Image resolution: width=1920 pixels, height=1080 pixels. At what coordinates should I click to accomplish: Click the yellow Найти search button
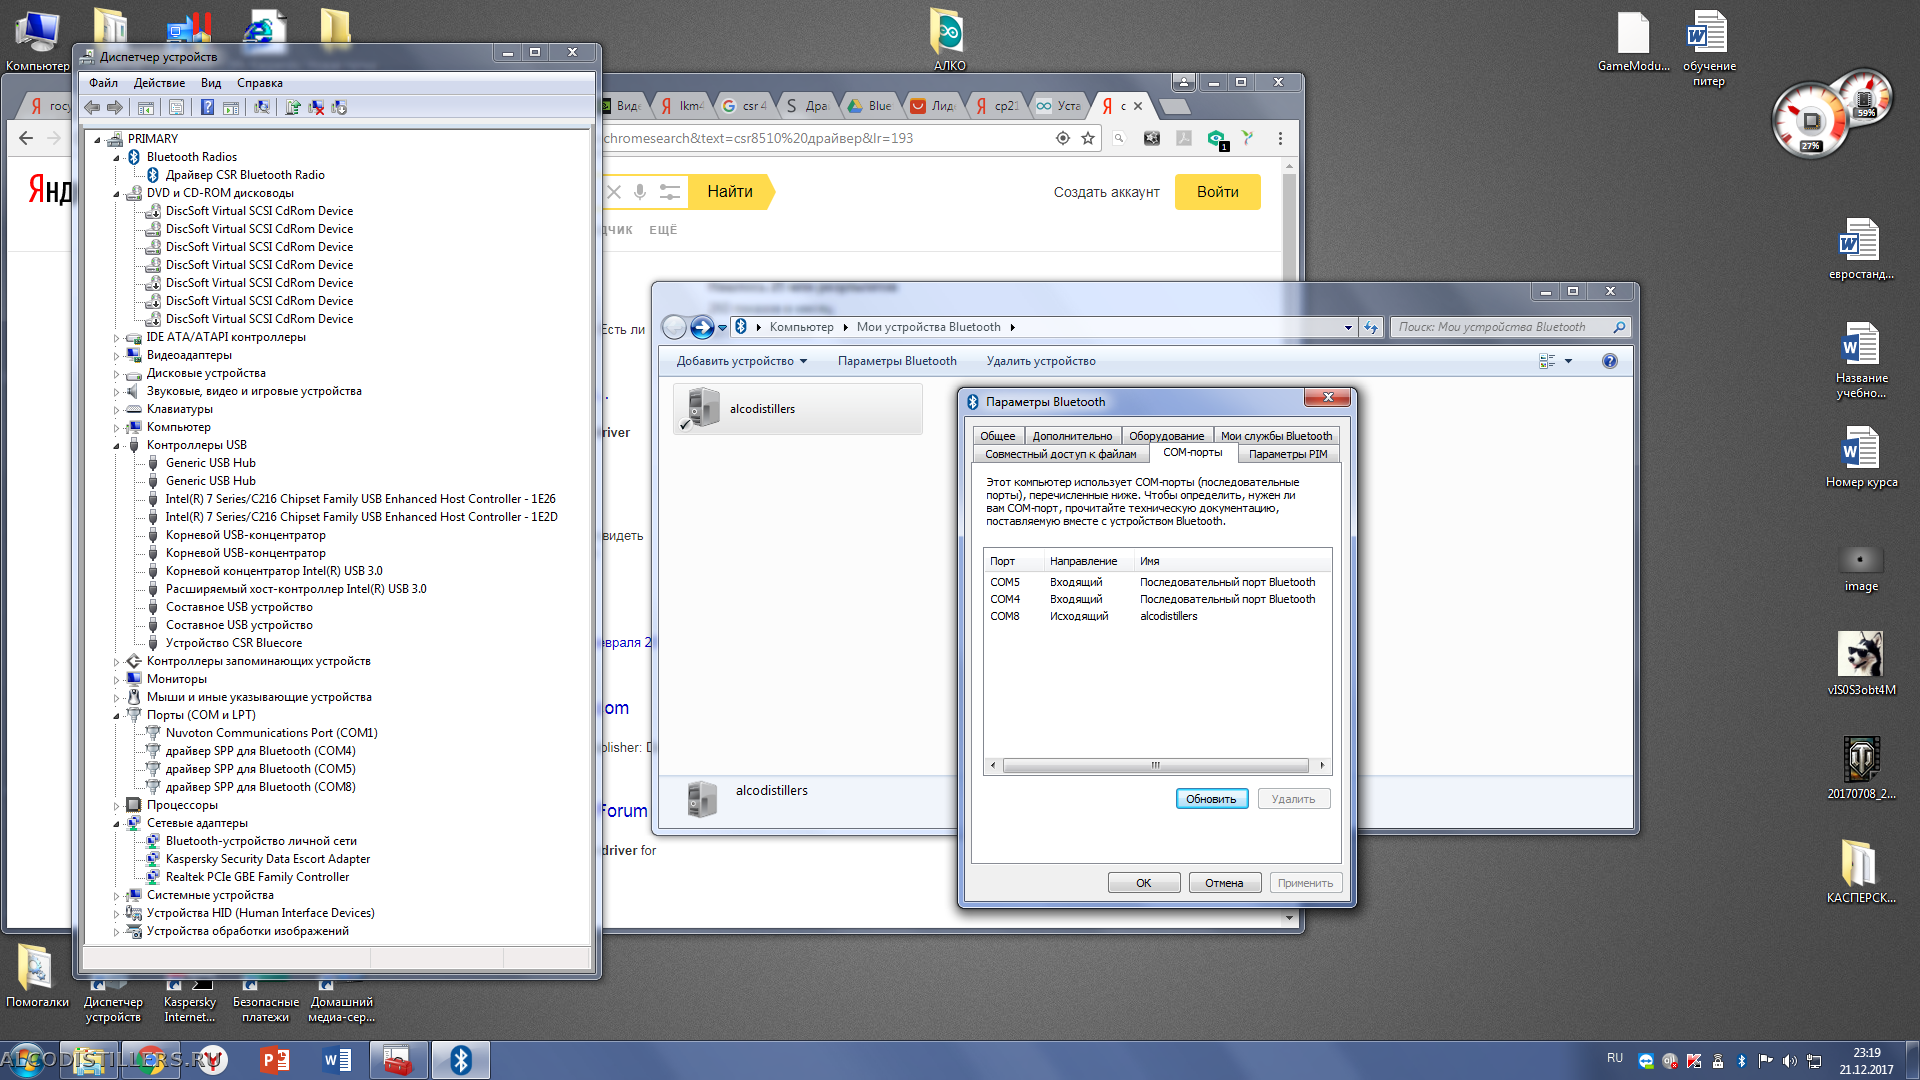[731, 192]
